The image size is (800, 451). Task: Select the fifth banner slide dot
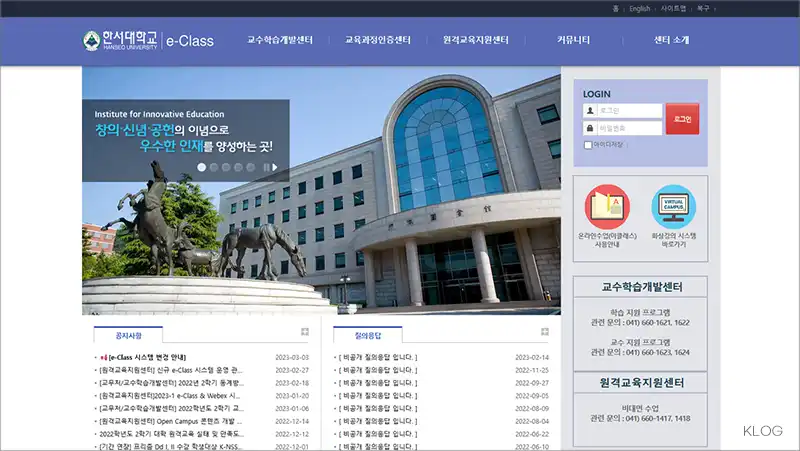point(251,167)
